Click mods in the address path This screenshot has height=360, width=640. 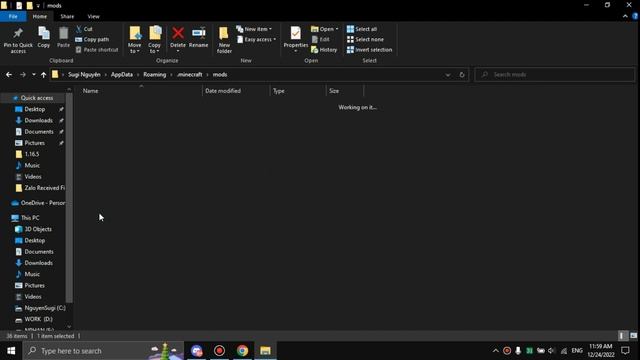click(220, 75)
